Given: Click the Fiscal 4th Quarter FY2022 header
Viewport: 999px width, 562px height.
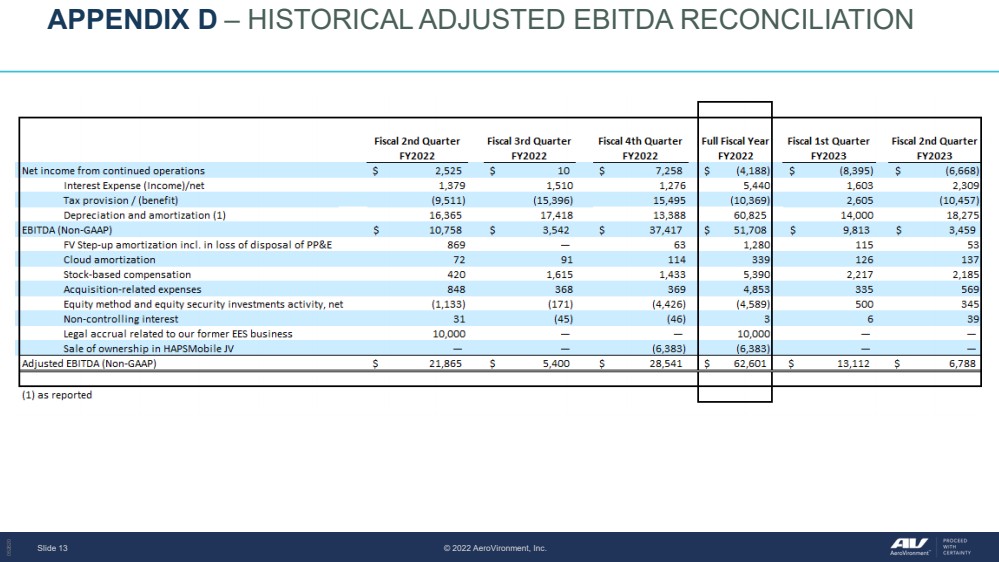Looking at the screenshot, I should pyautogui.click(x=640, y=148).
